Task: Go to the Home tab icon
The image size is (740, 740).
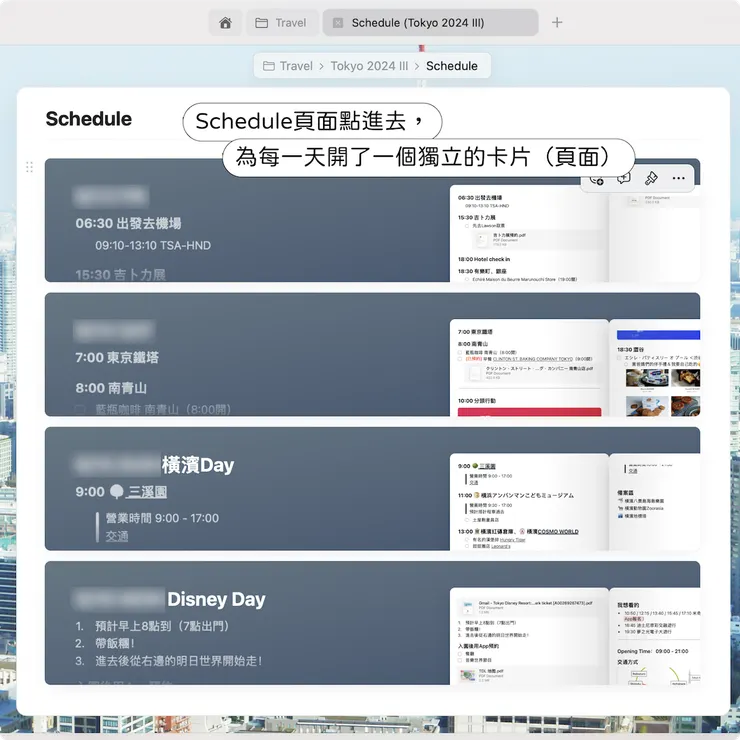Action: click(x=225, y=23)
